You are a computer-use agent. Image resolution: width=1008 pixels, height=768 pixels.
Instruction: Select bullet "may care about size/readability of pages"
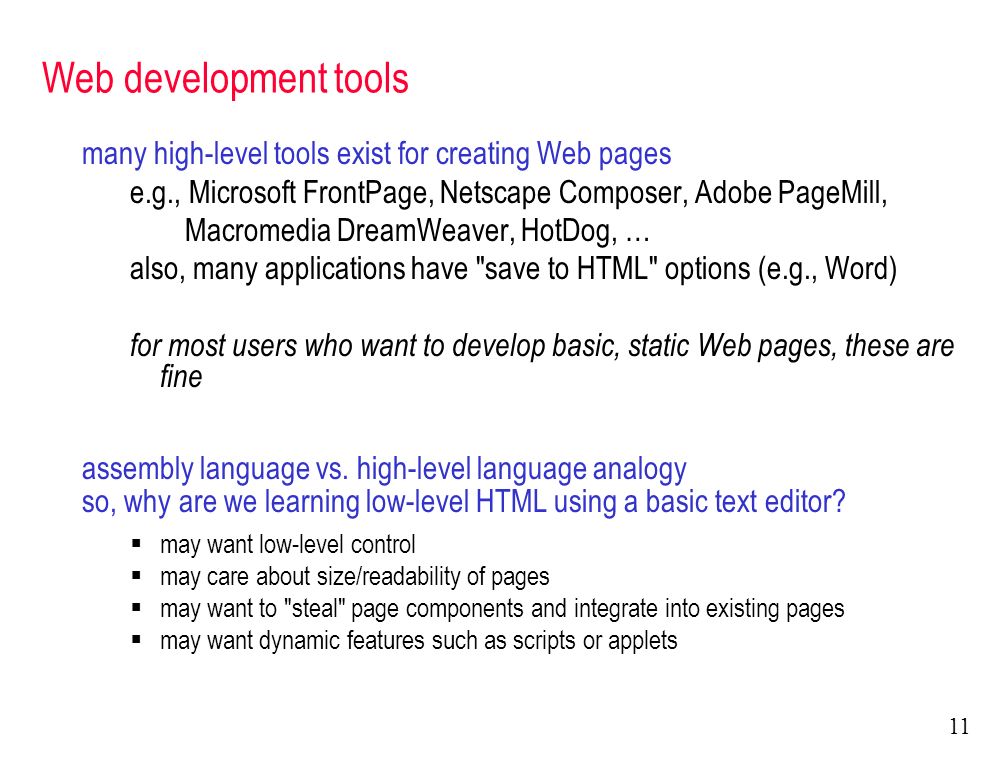(x=354, y=577)
